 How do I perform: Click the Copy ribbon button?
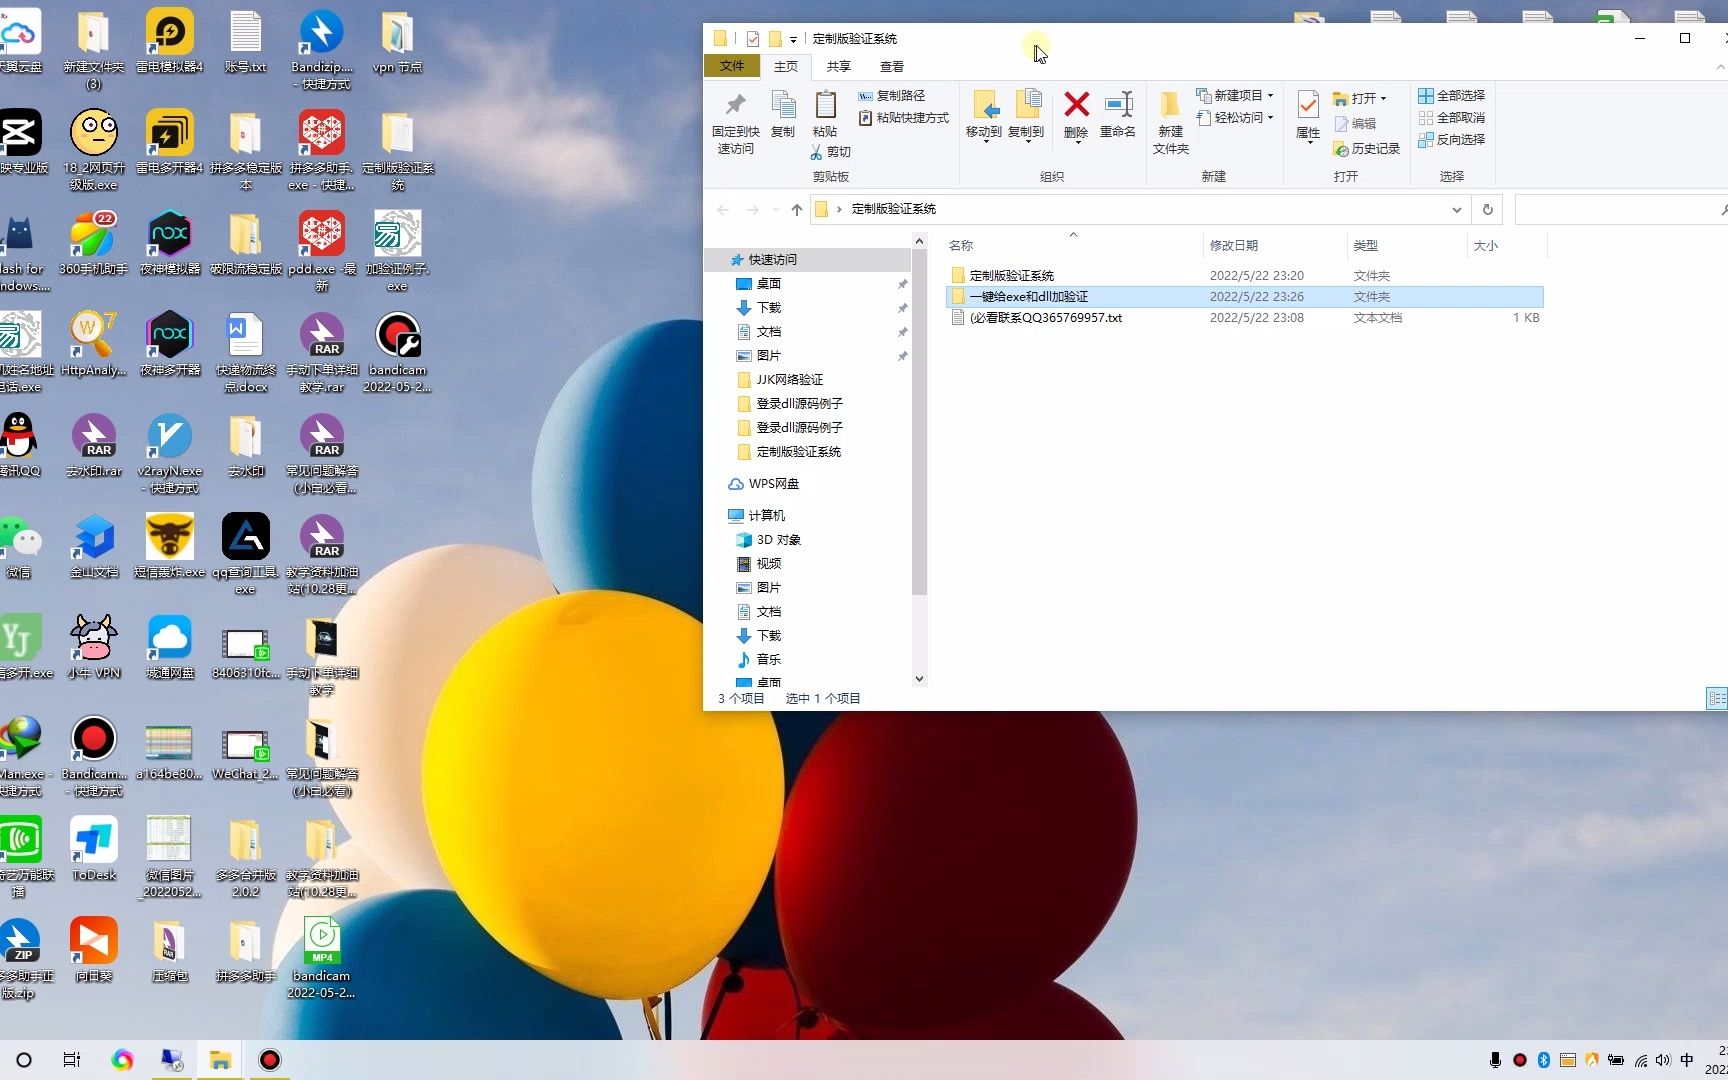point(783,114)
